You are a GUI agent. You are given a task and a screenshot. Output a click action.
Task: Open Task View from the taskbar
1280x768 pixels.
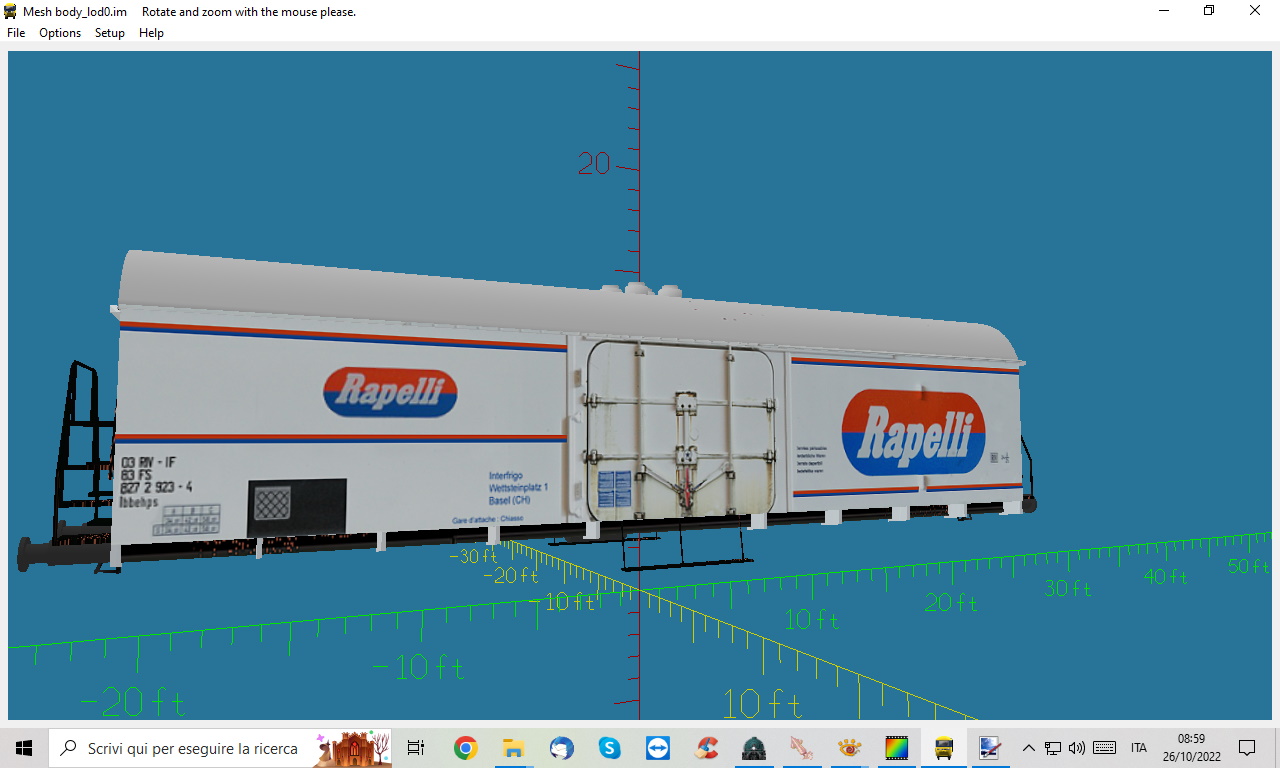pyautogui.click(x=416, y=747)
